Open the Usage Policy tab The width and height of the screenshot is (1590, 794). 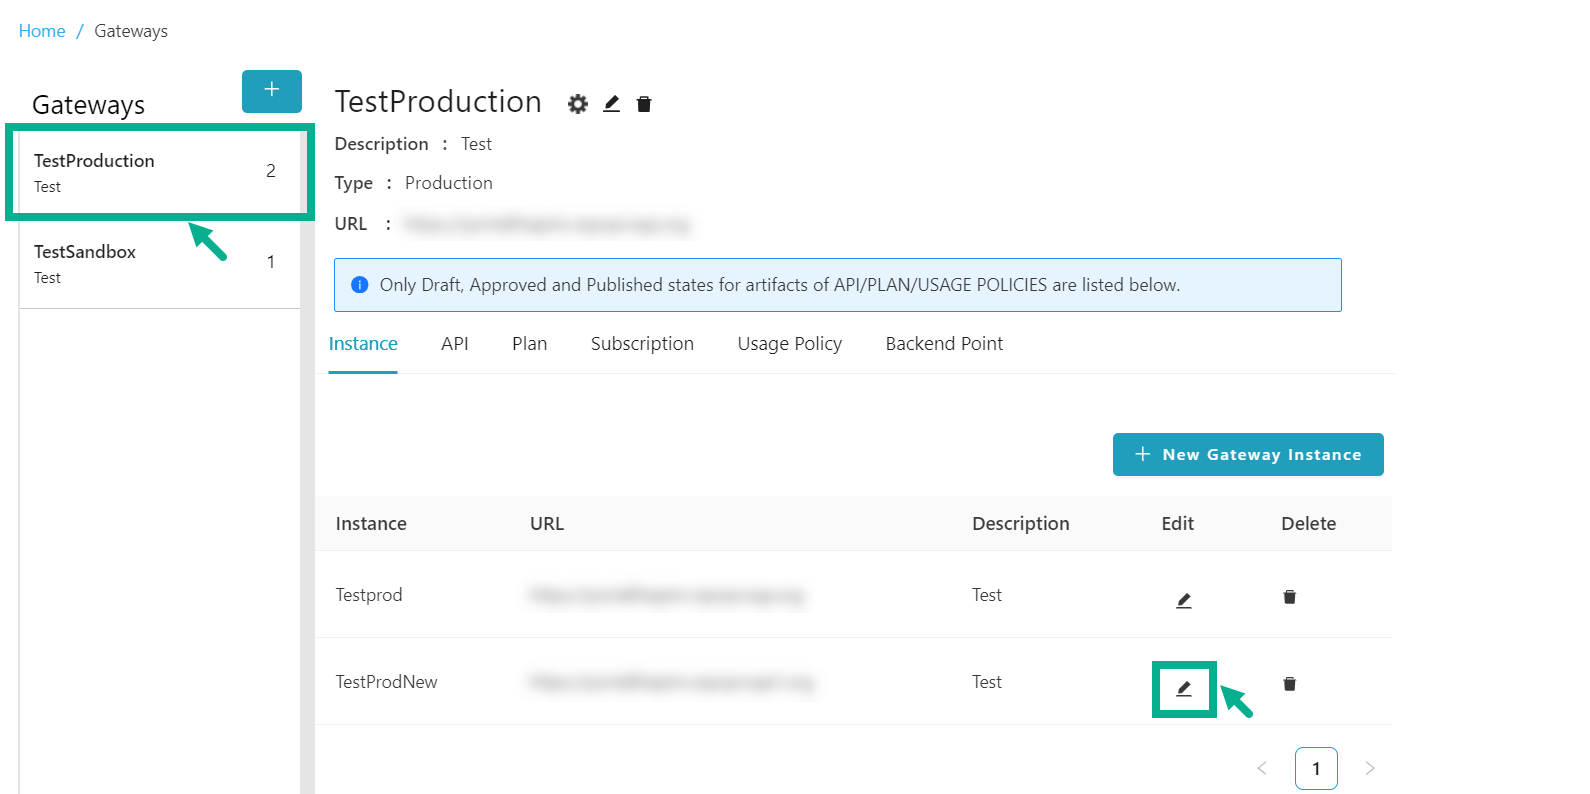789,344
